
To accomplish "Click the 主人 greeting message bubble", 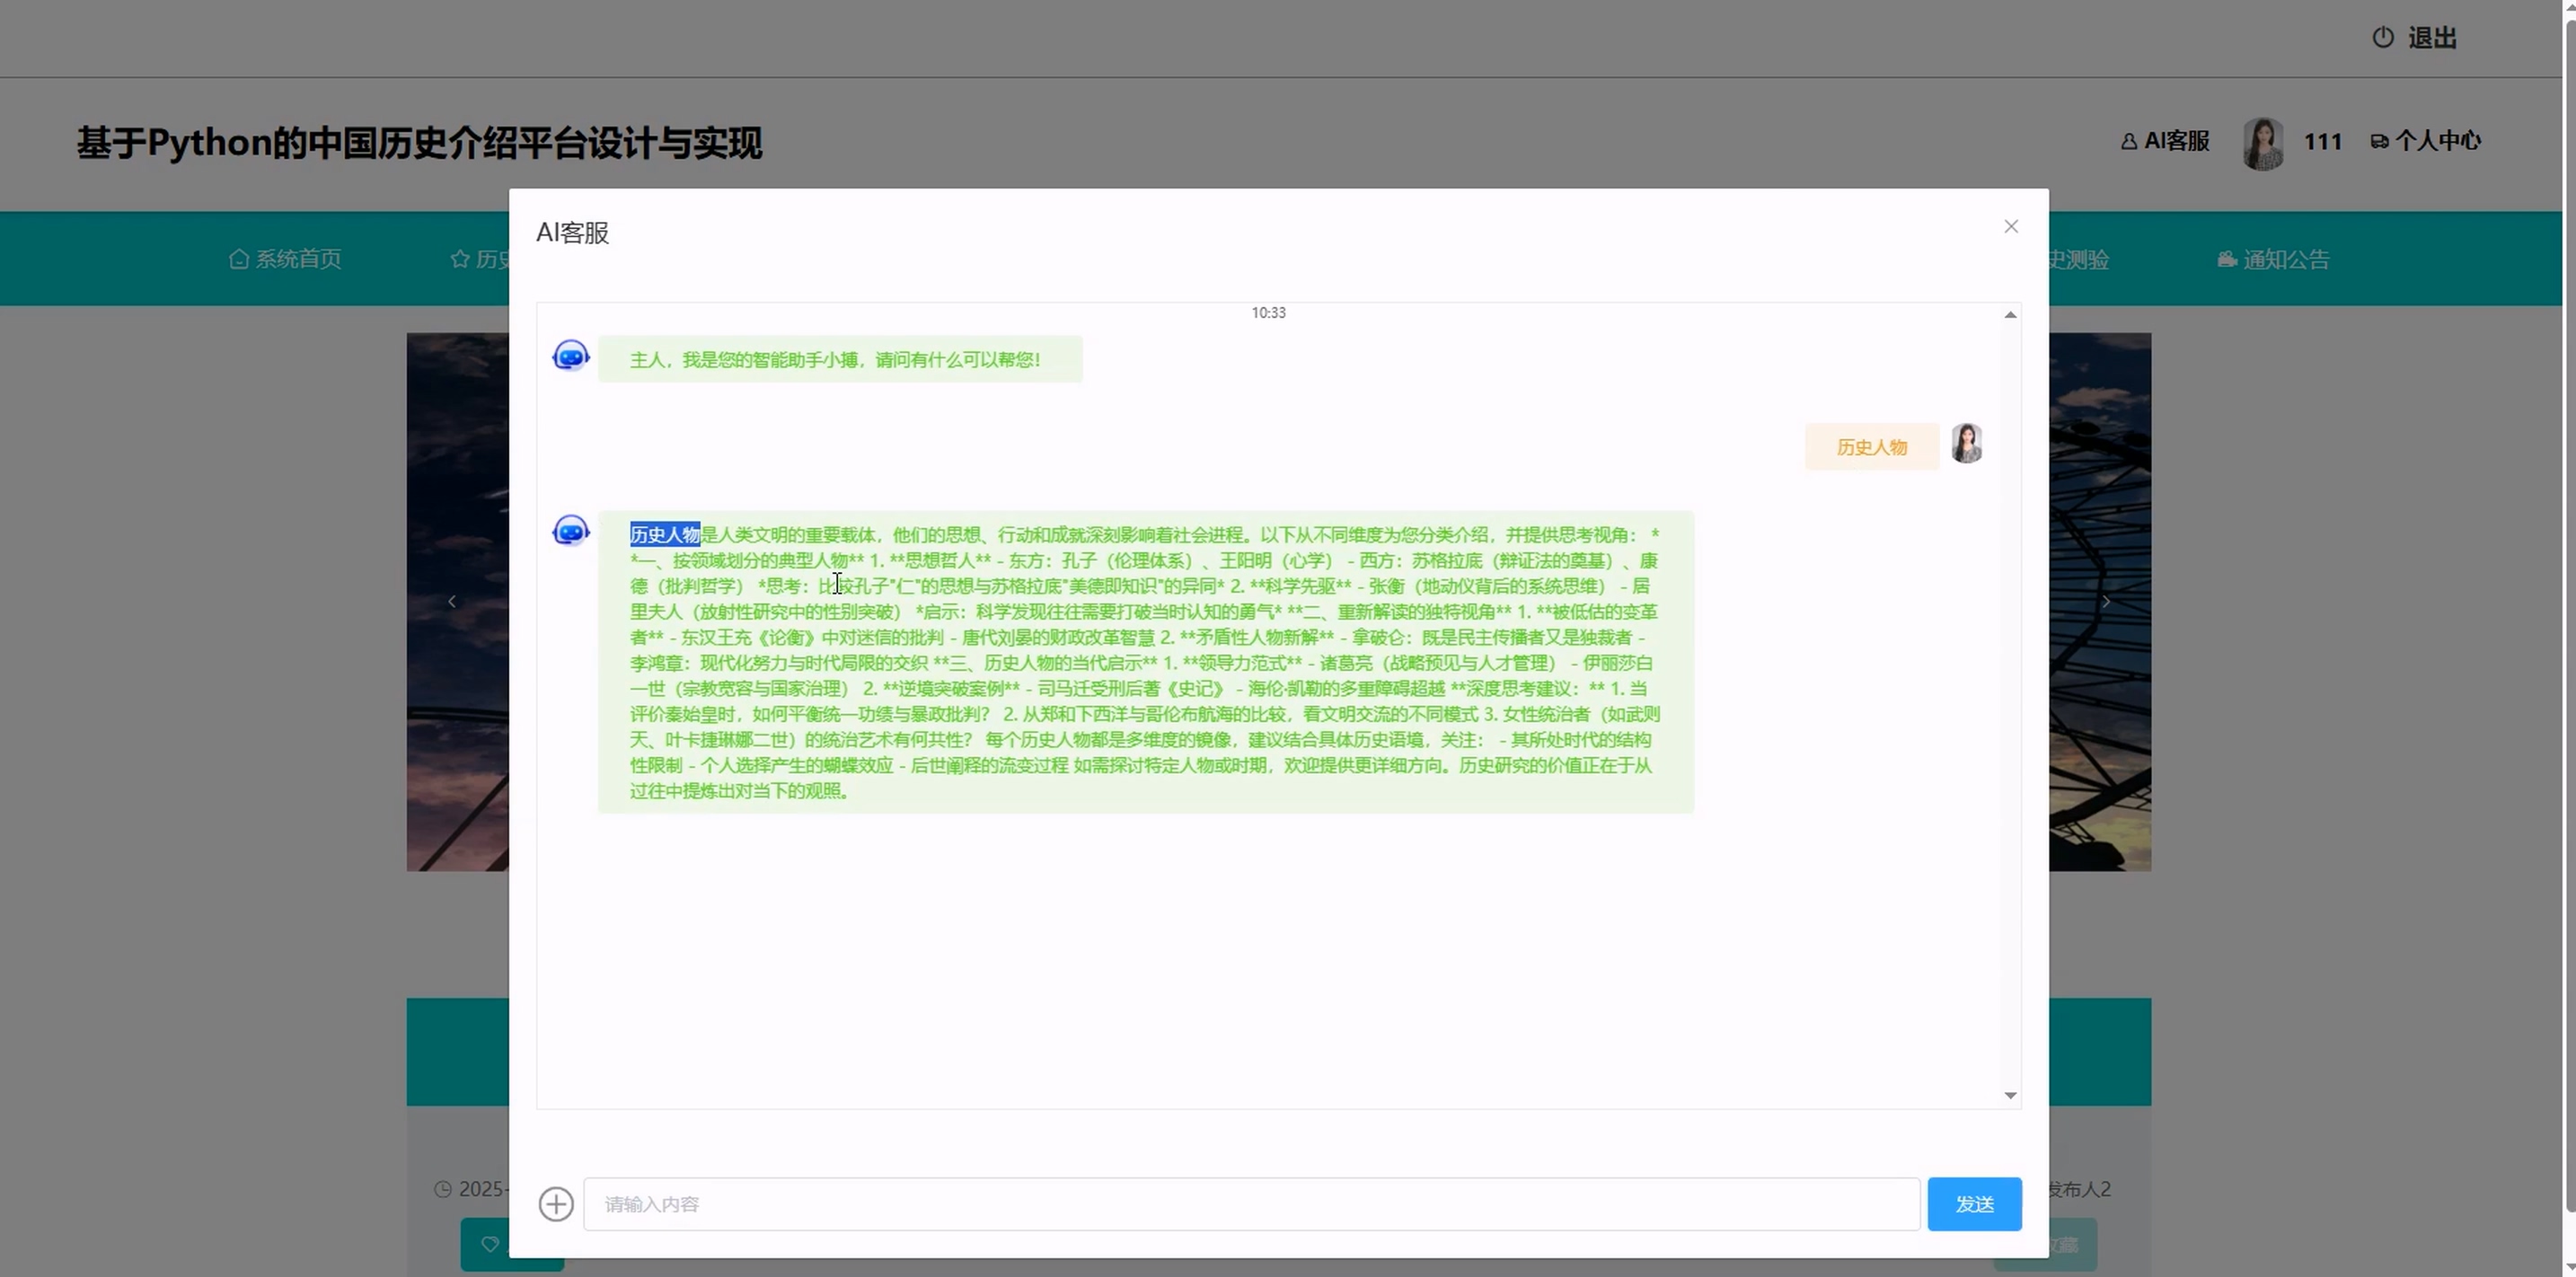I will 839,359.
